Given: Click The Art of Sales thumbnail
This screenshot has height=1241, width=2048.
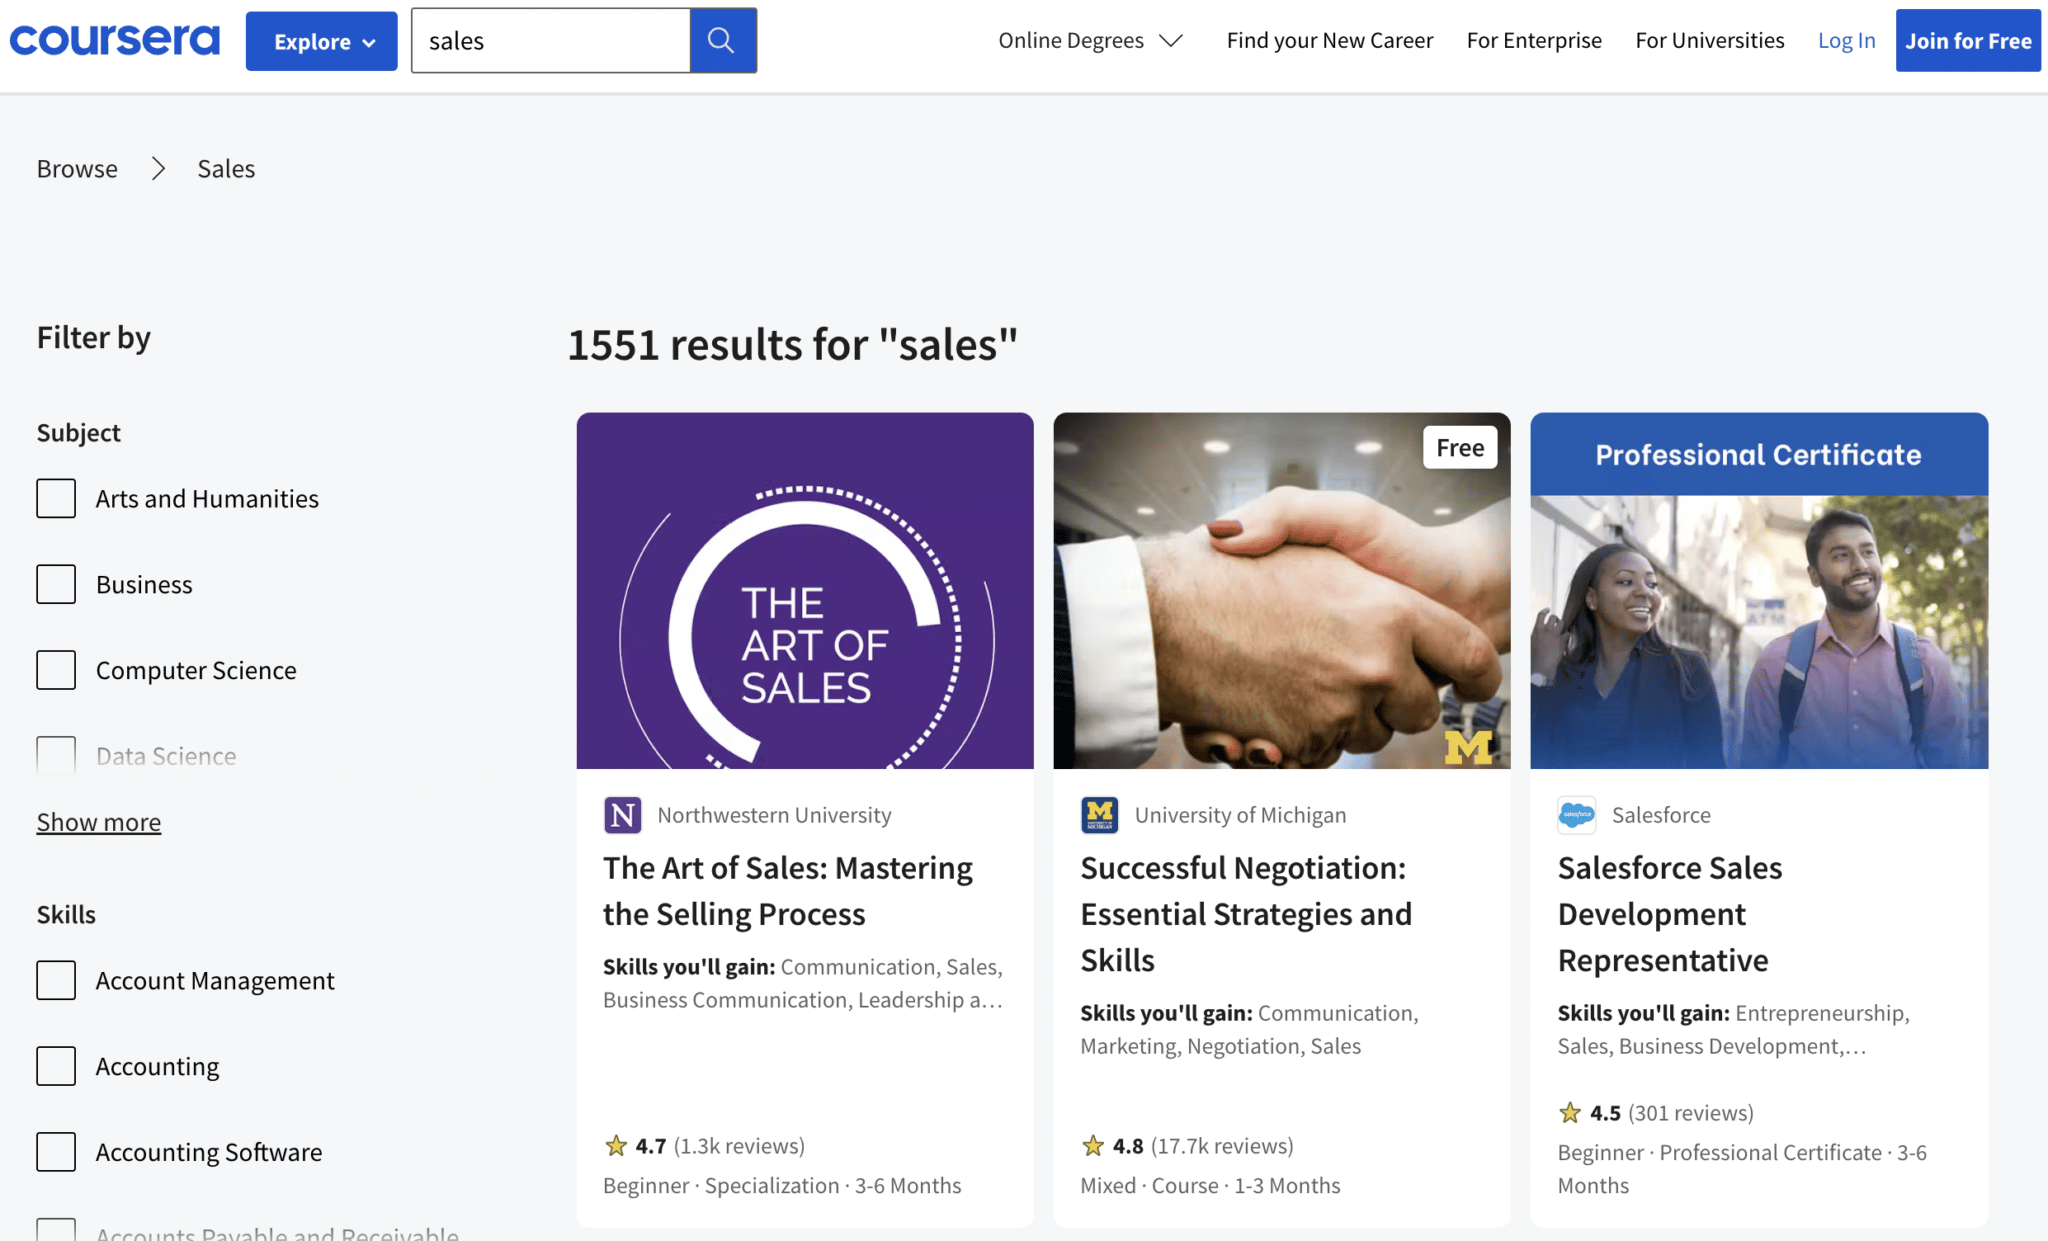Looking at the screenshot, I should tap(805, 590).
